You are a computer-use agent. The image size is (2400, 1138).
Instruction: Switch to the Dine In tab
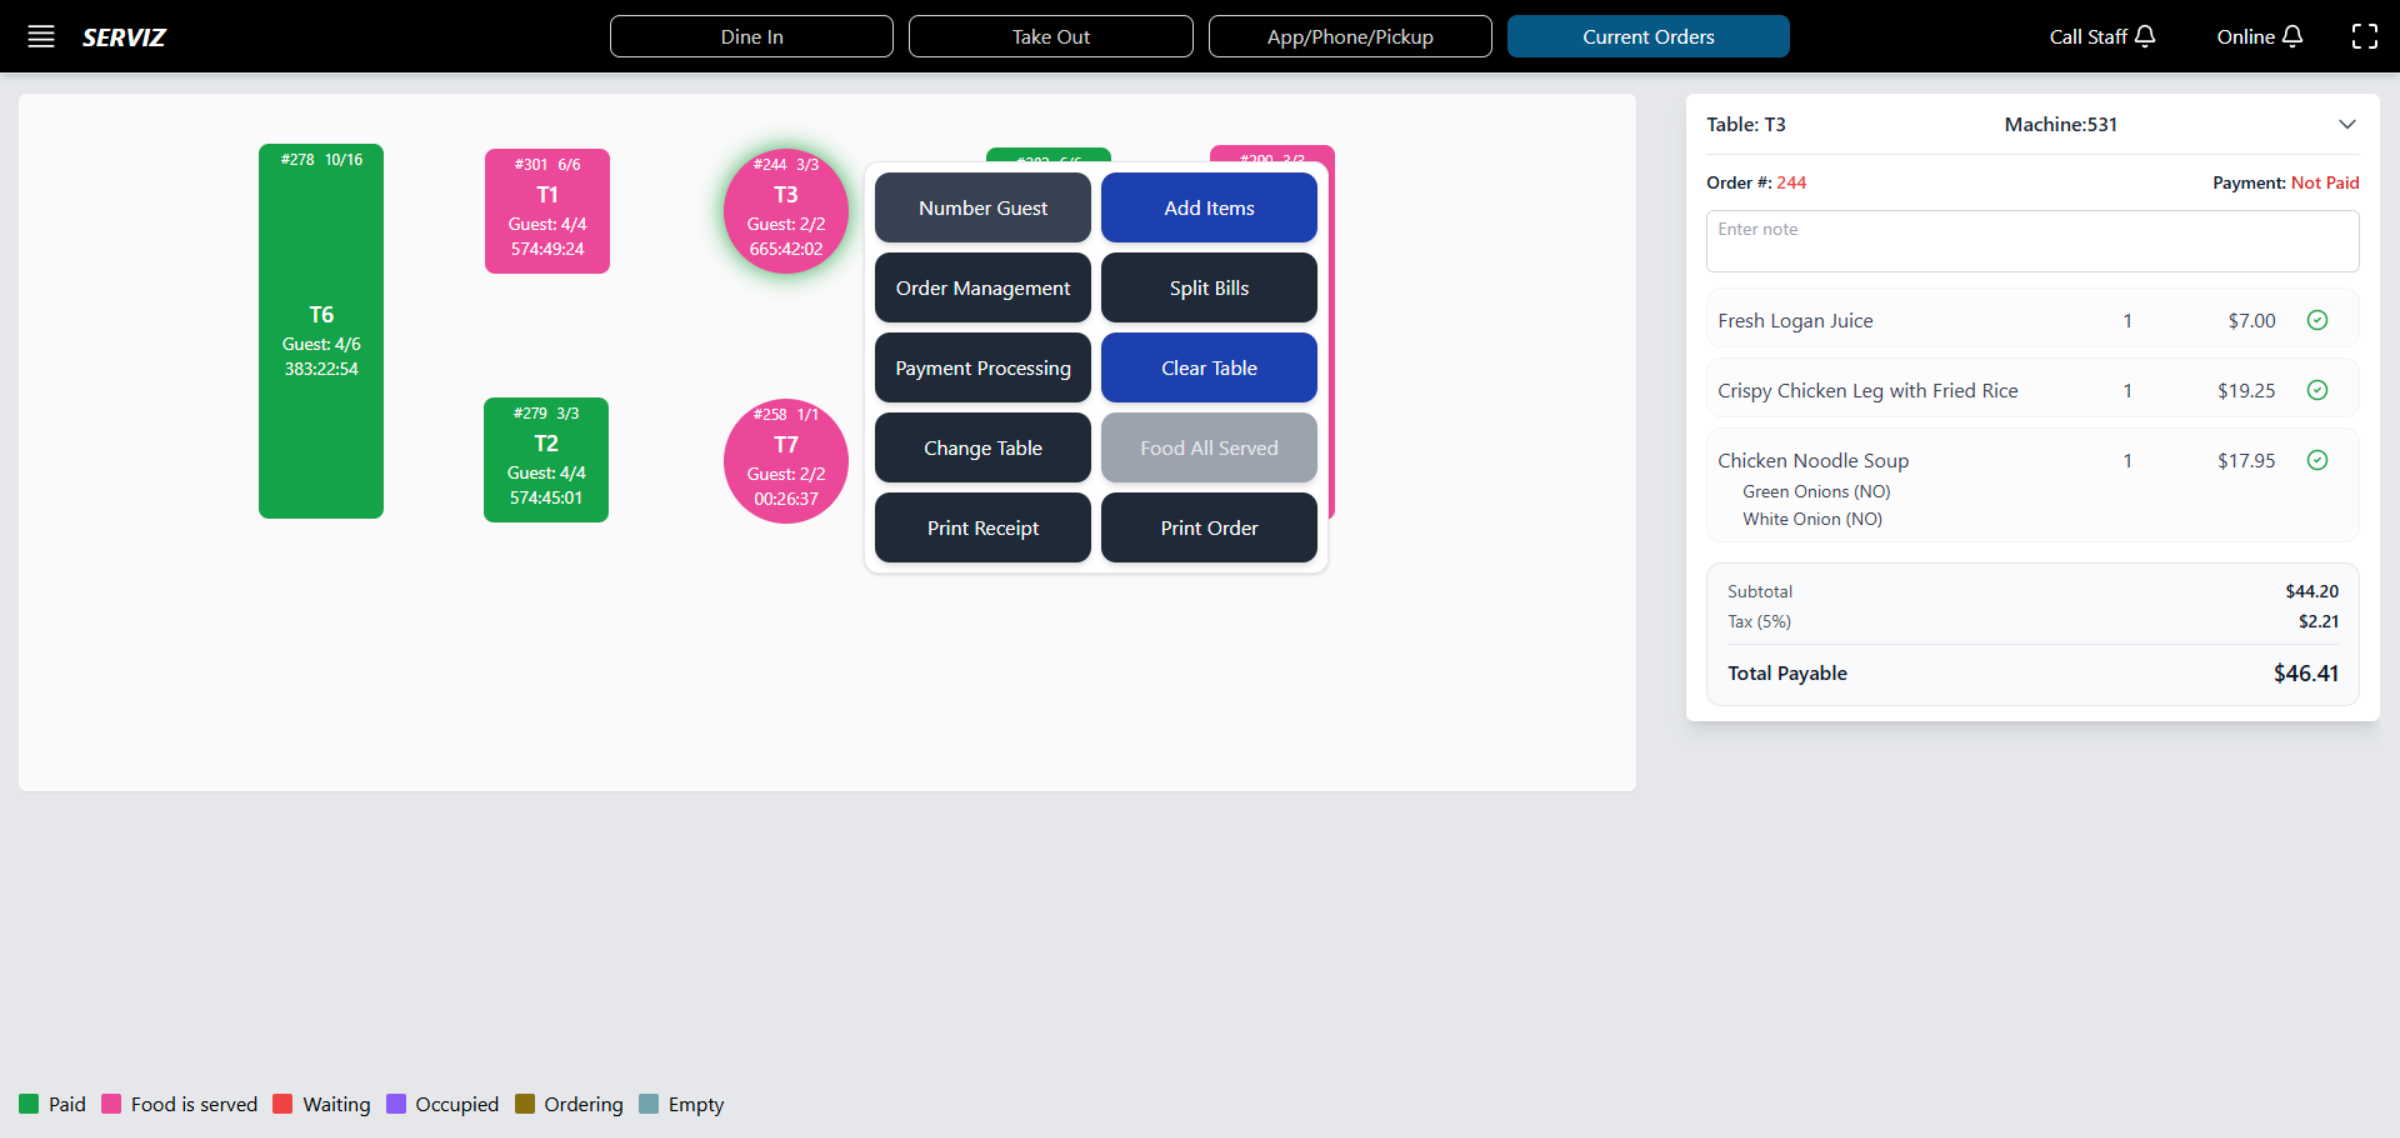751,37
